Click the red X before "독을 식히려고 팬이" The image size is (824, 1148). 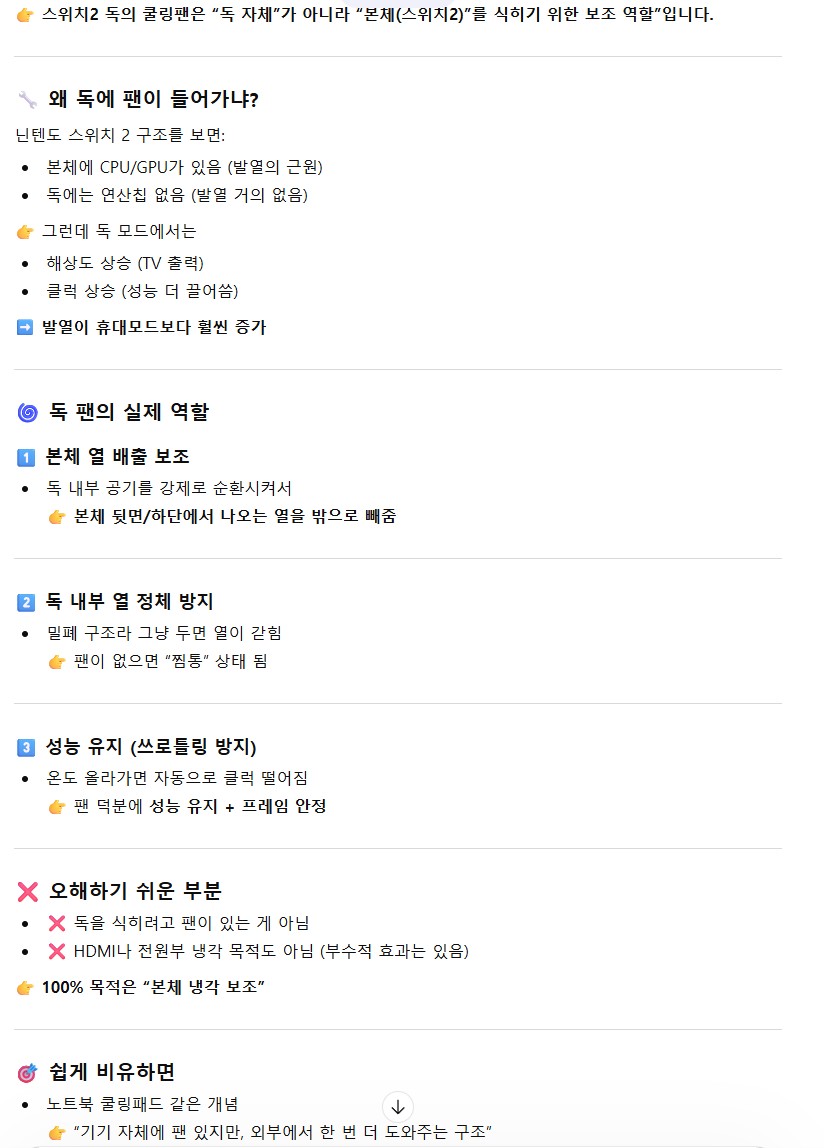[57, 923]
